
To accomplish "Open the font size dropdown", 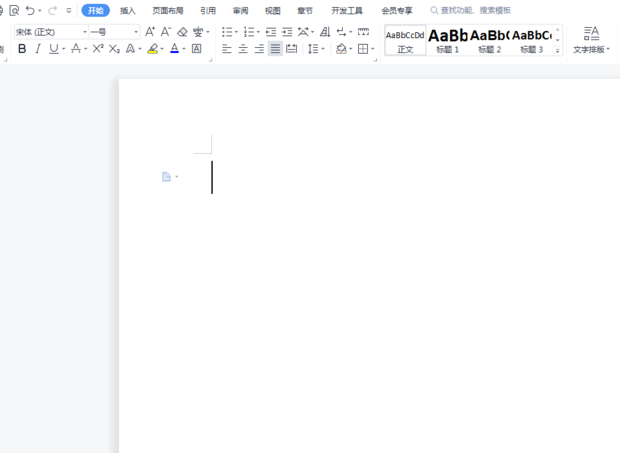I will pos(136,32).
